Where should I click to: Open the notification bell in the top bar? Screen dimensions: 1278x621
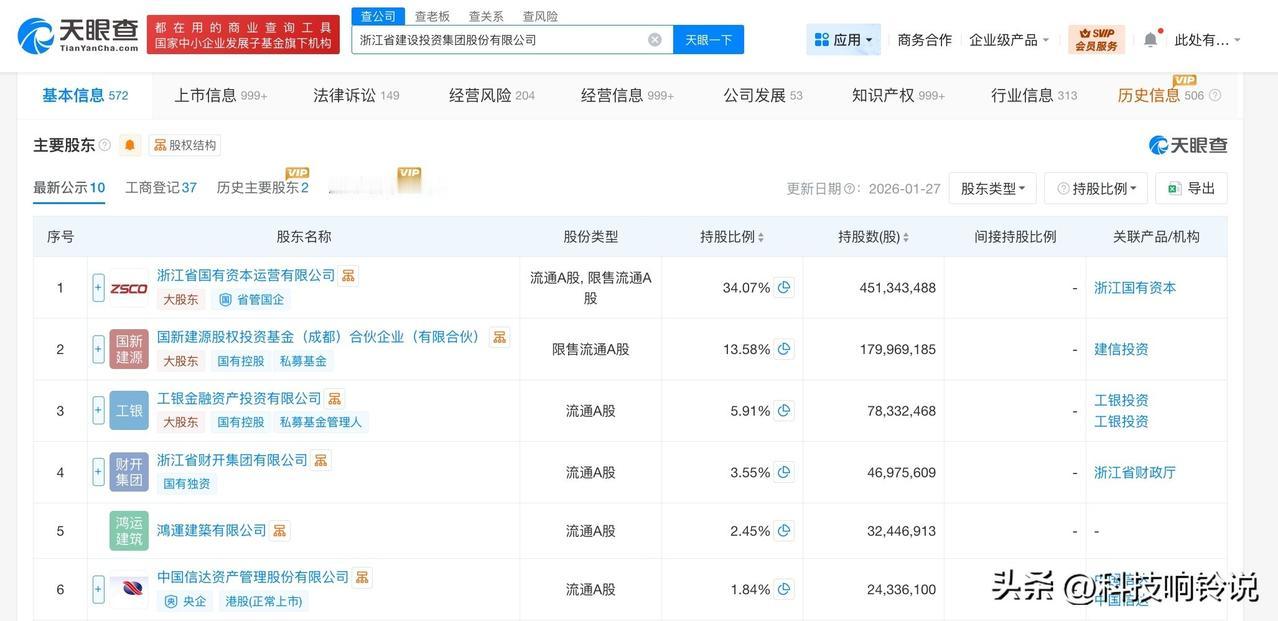tap(1150, 40)
